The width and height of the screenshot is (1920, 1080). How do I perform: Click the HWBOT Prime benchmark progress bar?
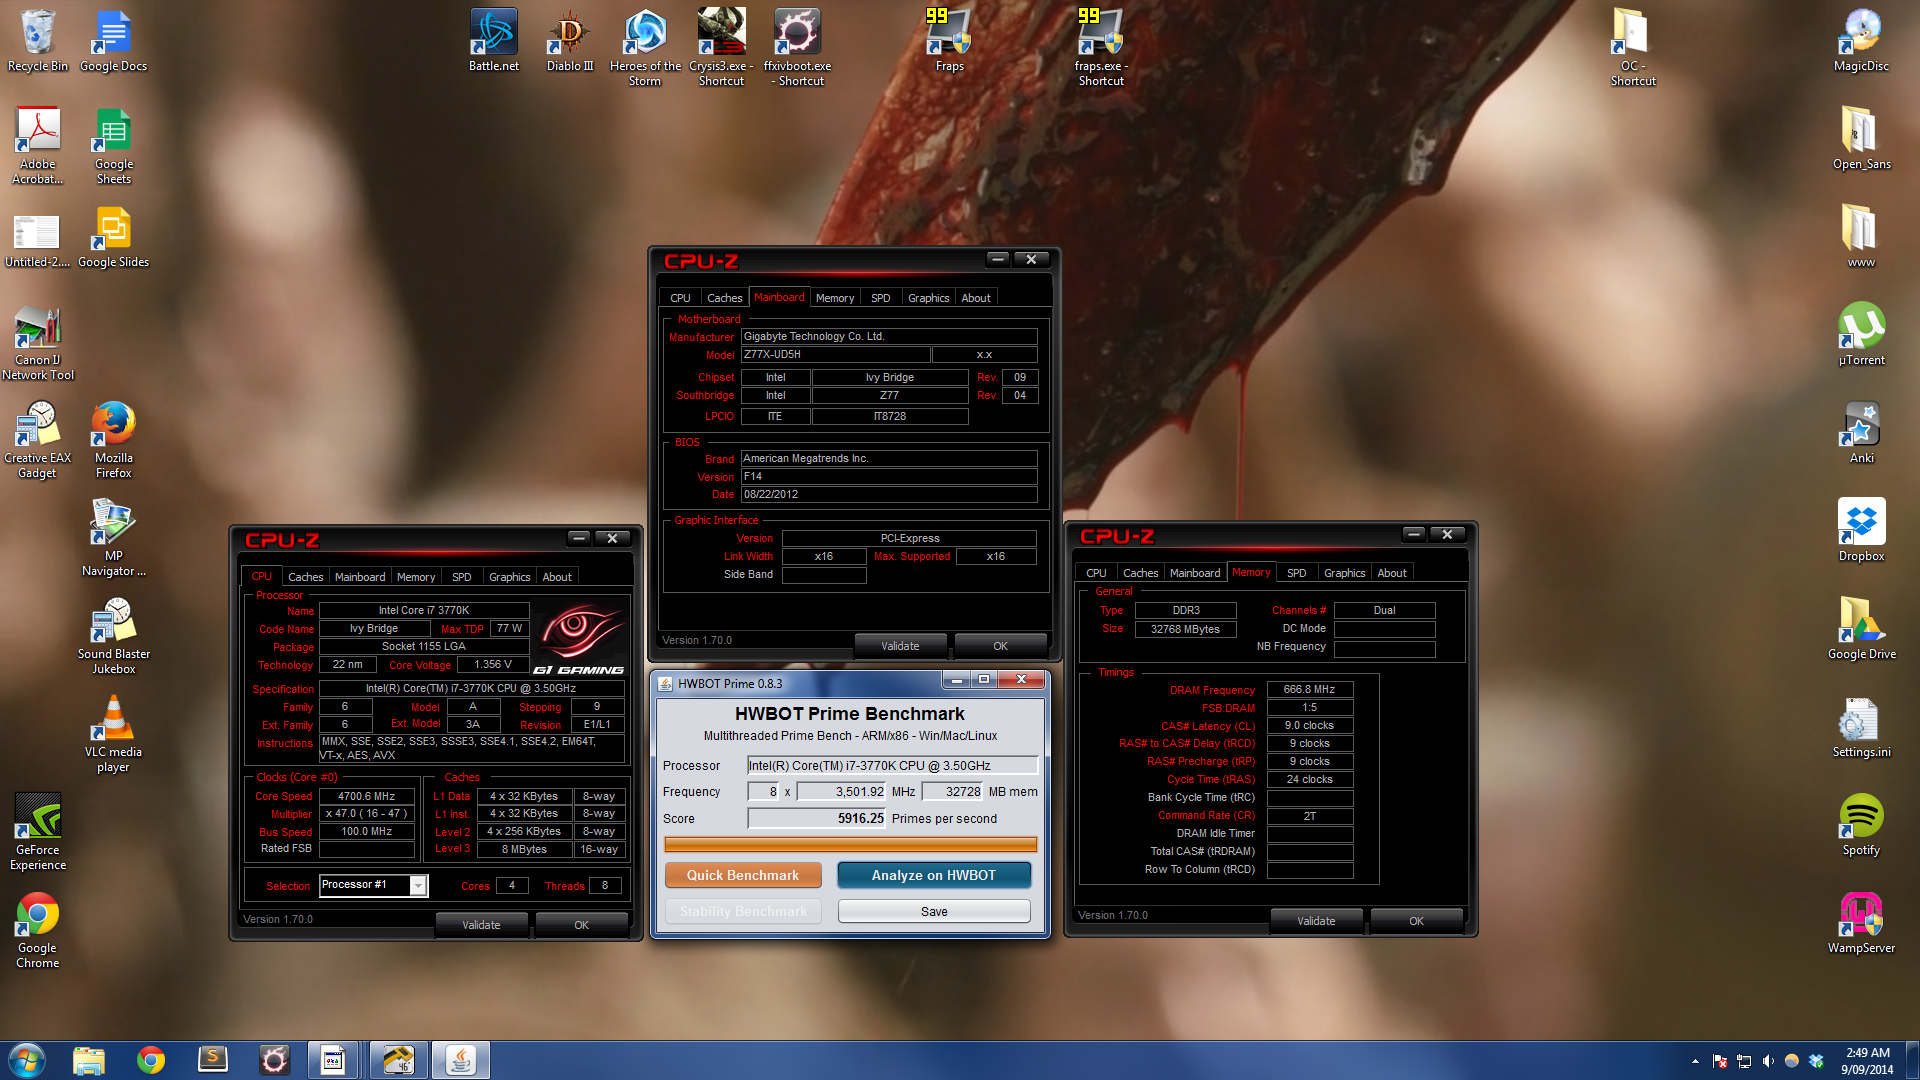(x=850, y=845)
